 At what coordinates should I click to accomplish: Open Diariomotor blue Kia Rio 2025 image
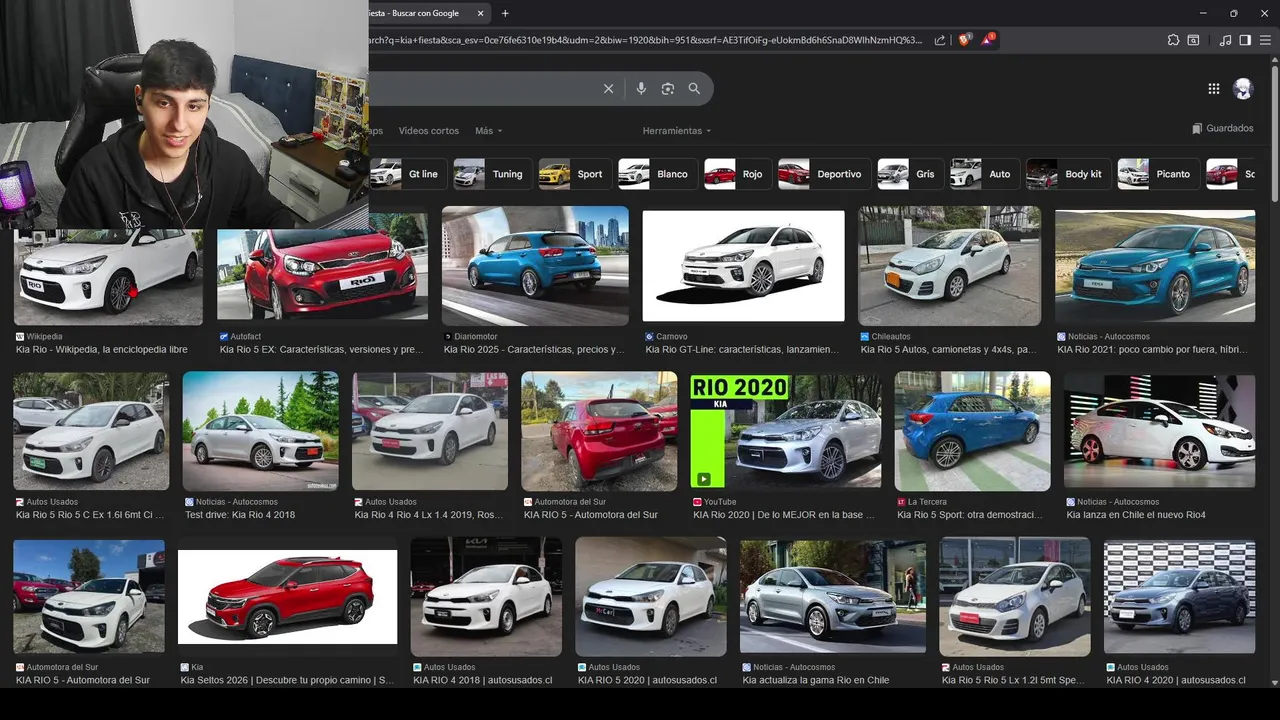tap(535, 266)
